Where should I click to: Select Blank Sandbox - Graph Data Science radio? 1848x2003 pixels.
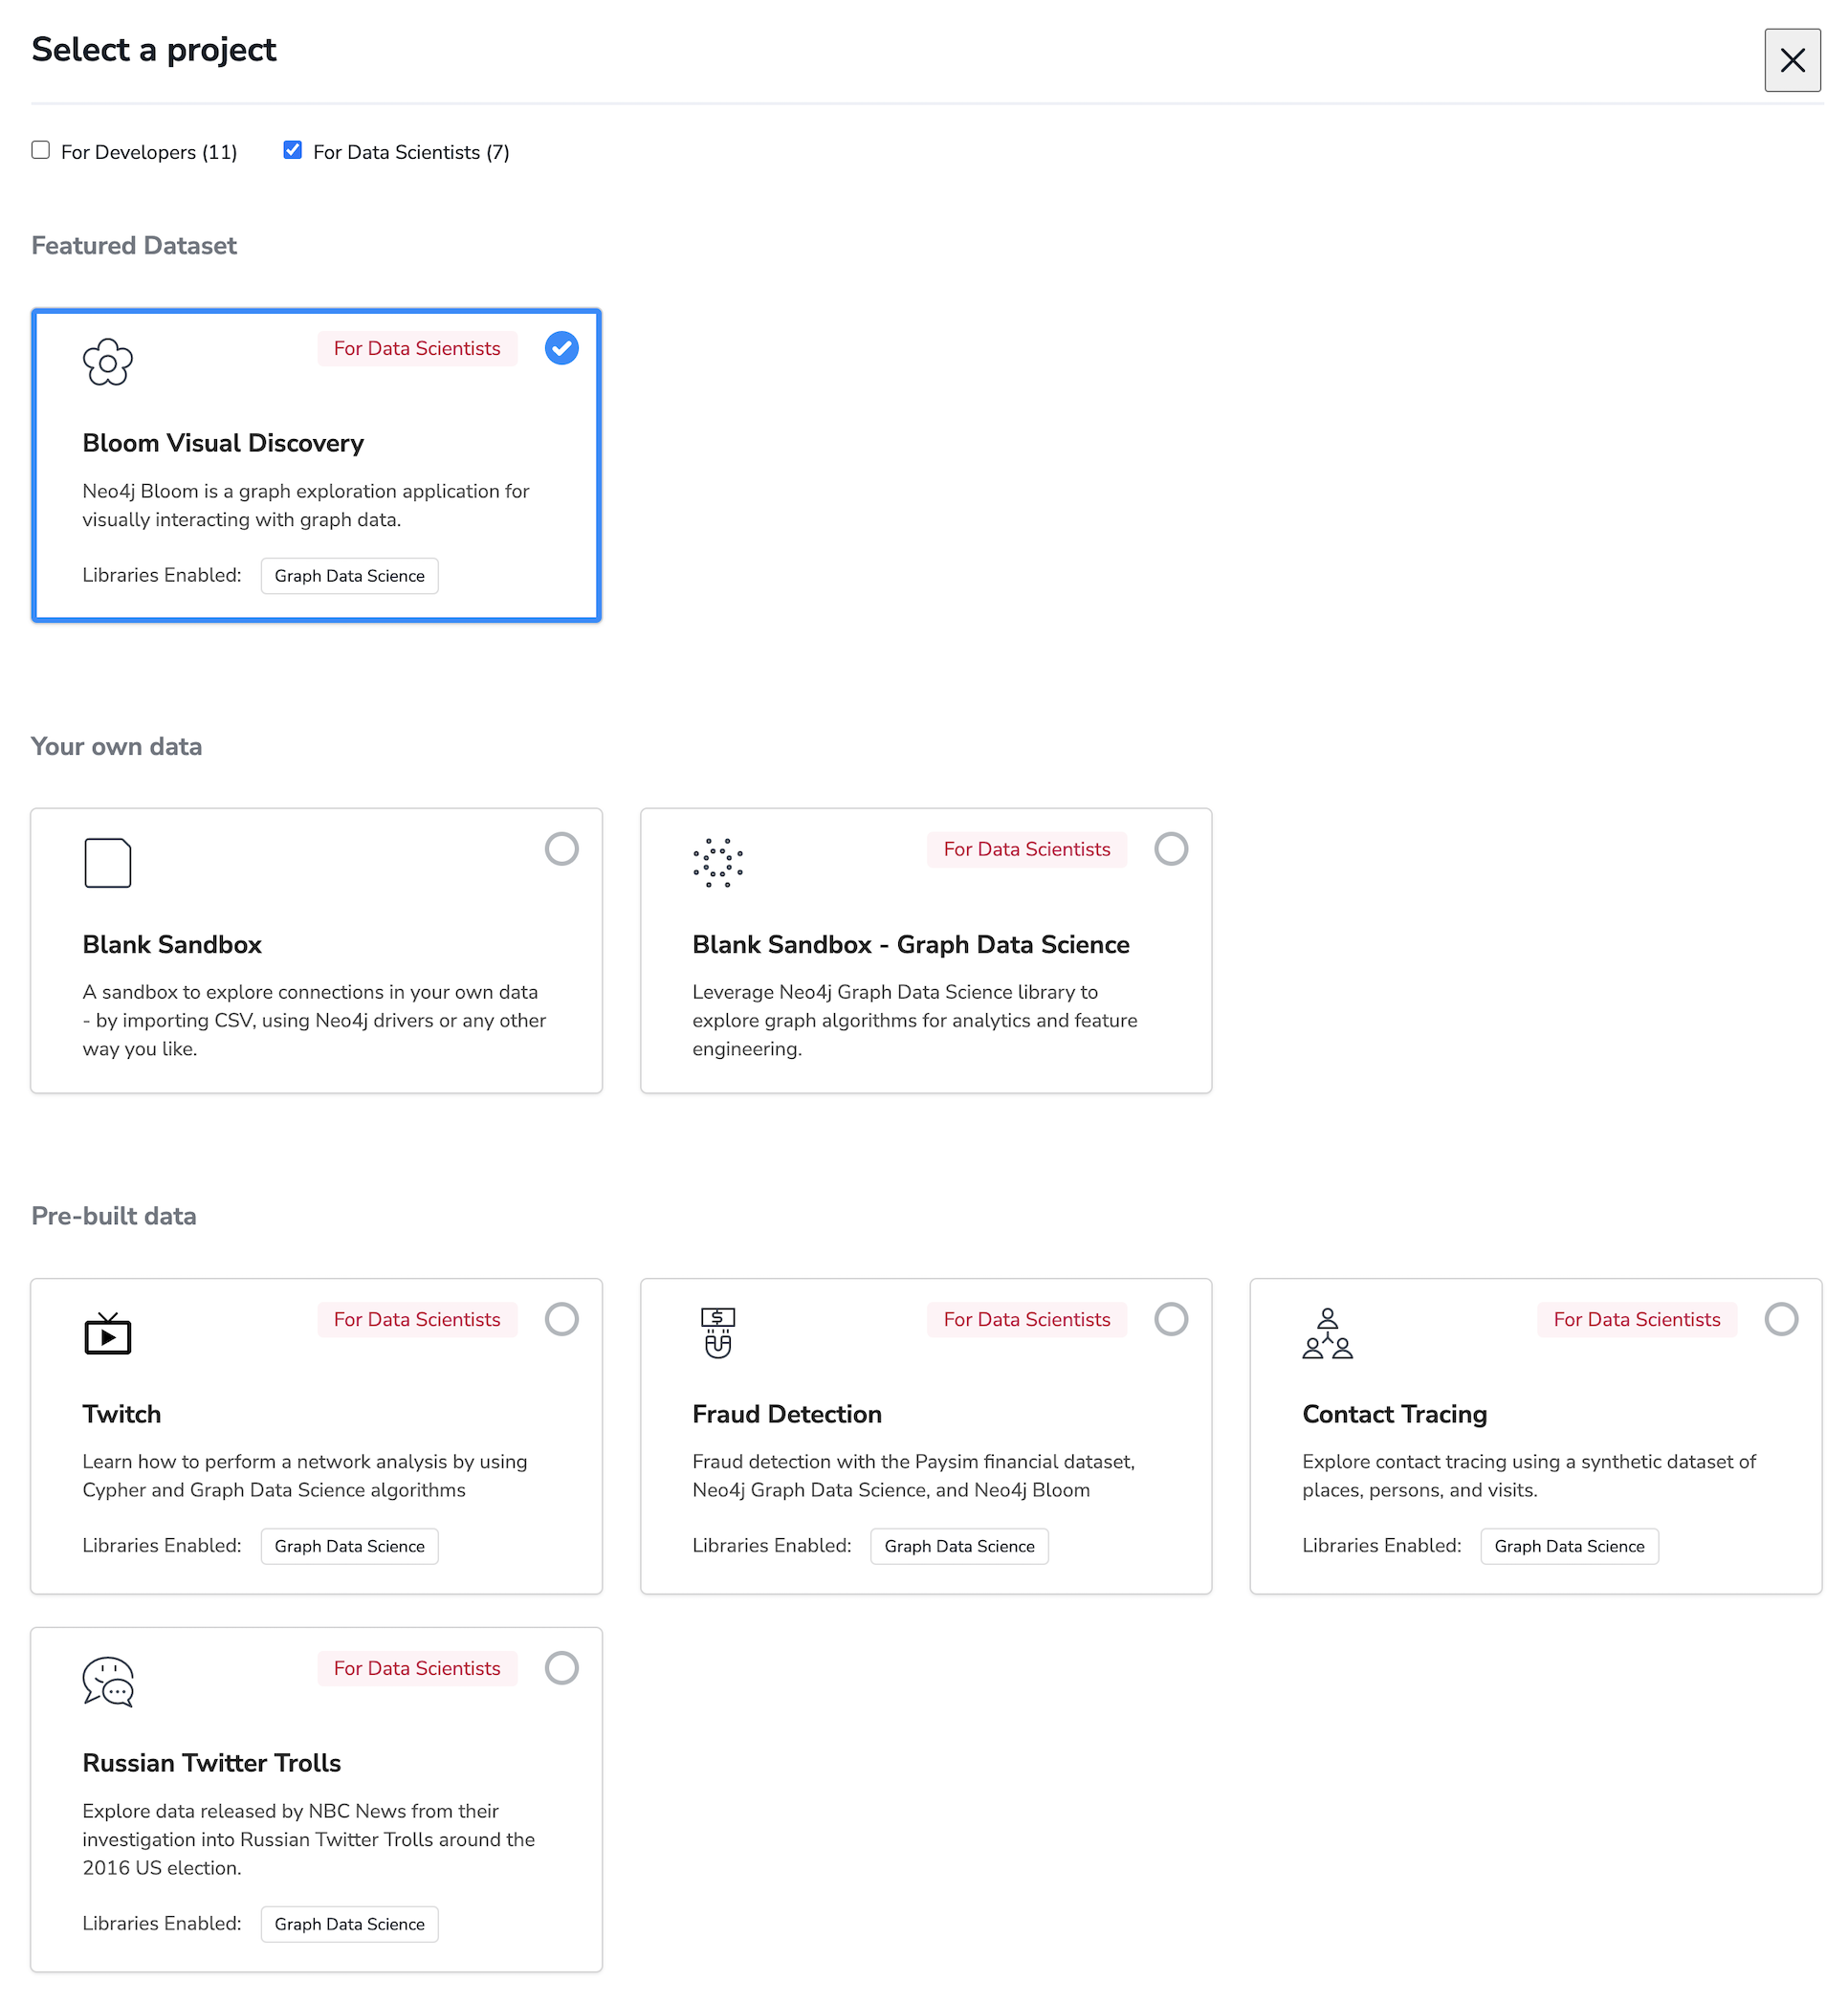pos(1172,849)
